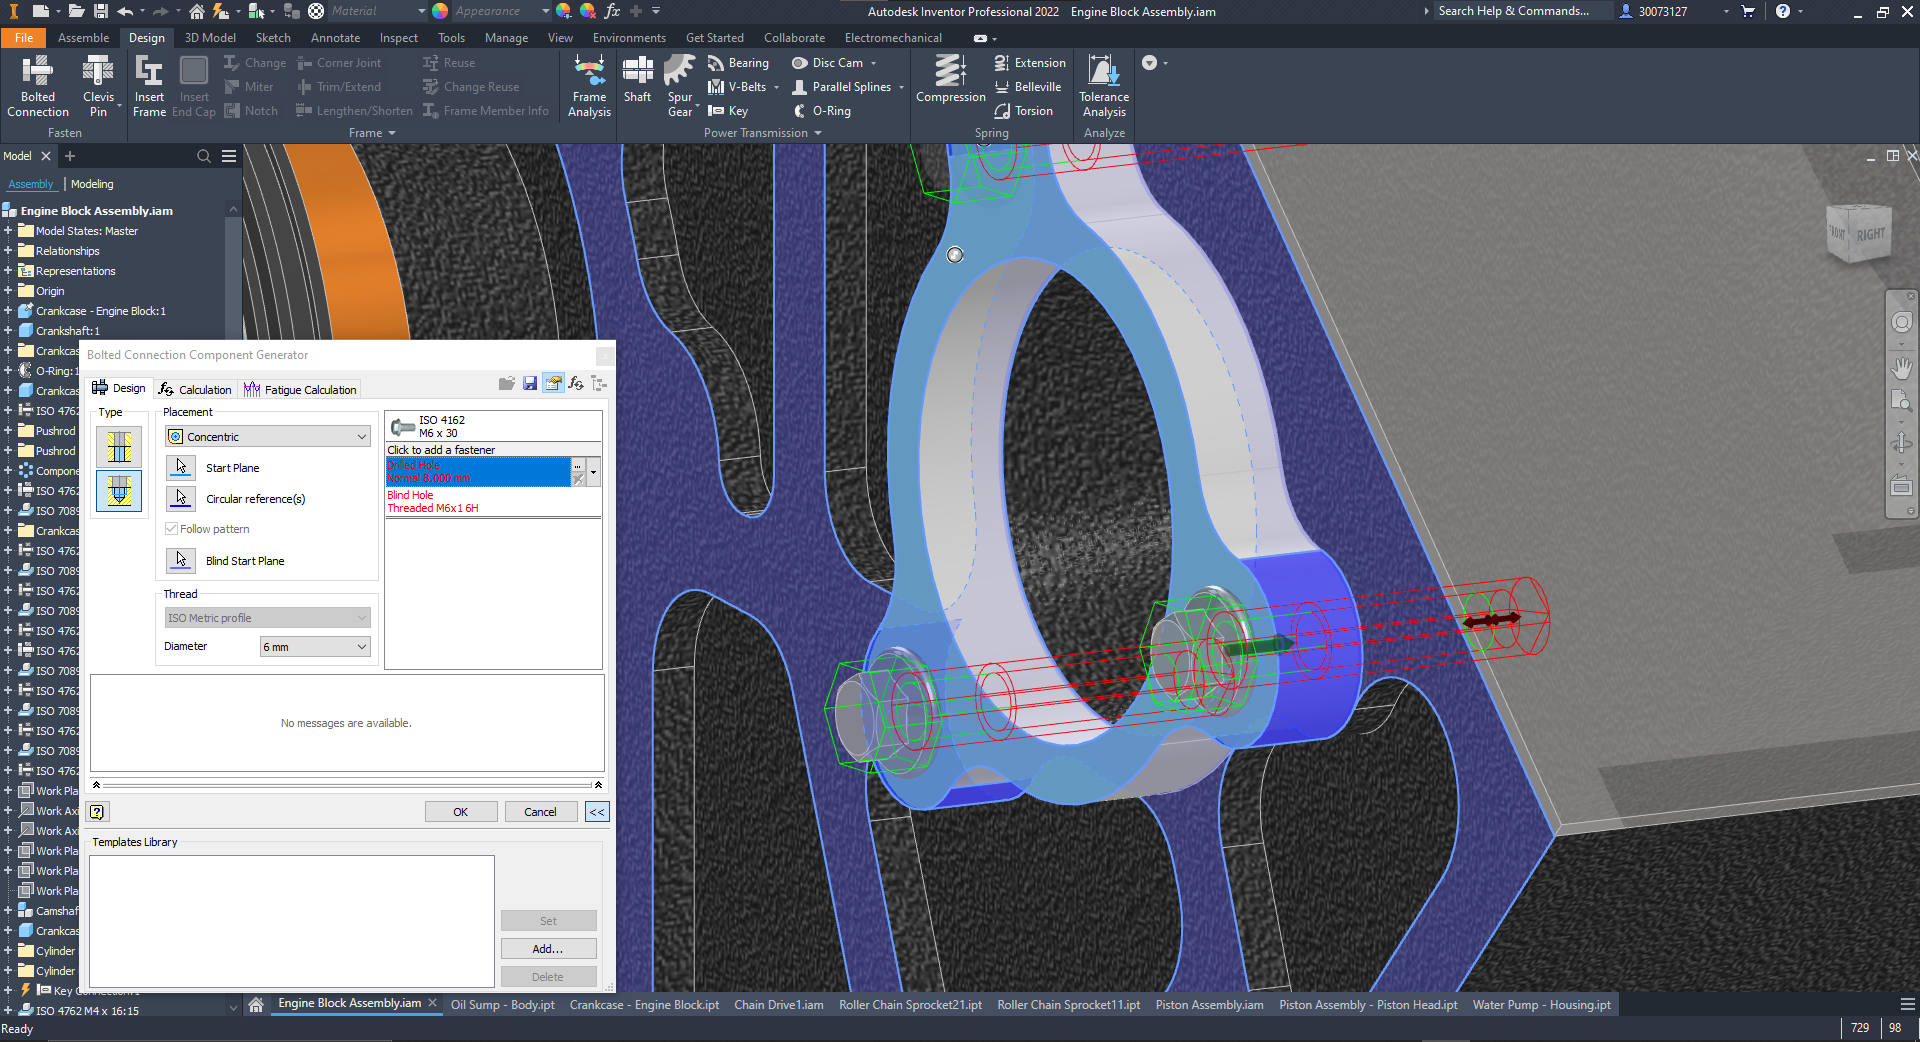Confirm the bolted connection with OK
This screenshot has height=1042, width=1920.
(461, 811)
